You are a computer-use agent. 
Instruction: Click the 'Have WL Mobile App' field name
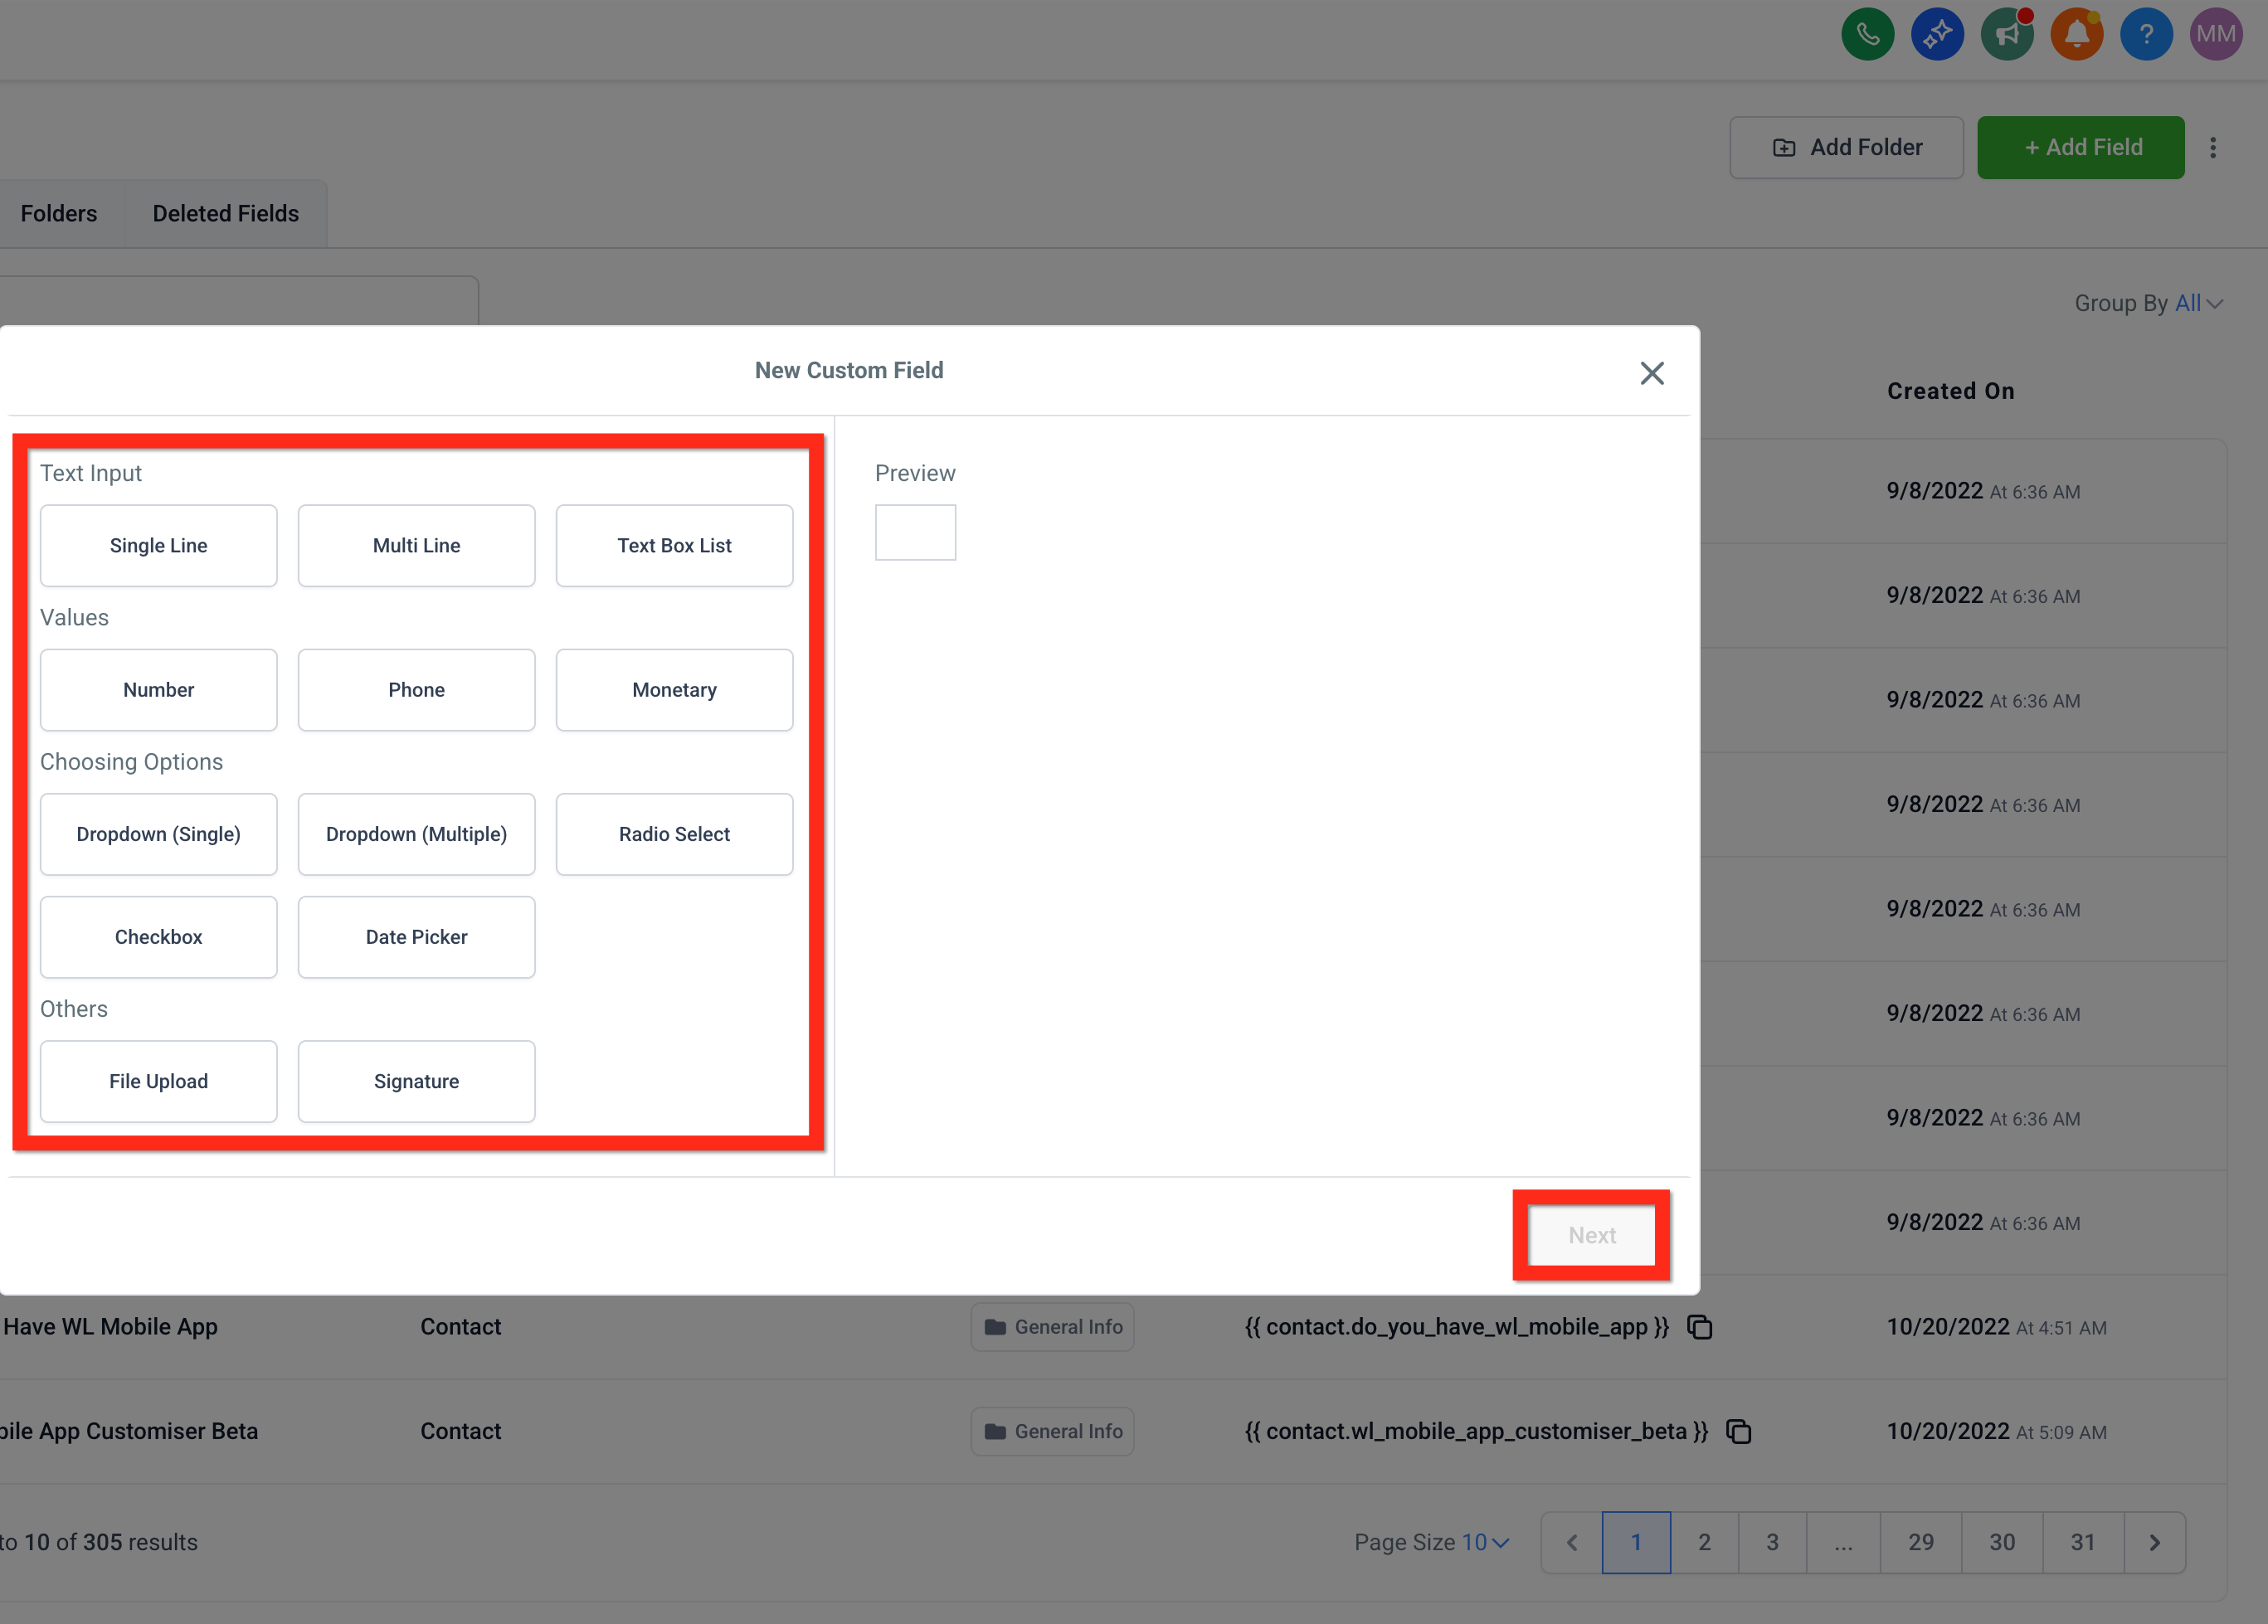(x=110, y=1327)
